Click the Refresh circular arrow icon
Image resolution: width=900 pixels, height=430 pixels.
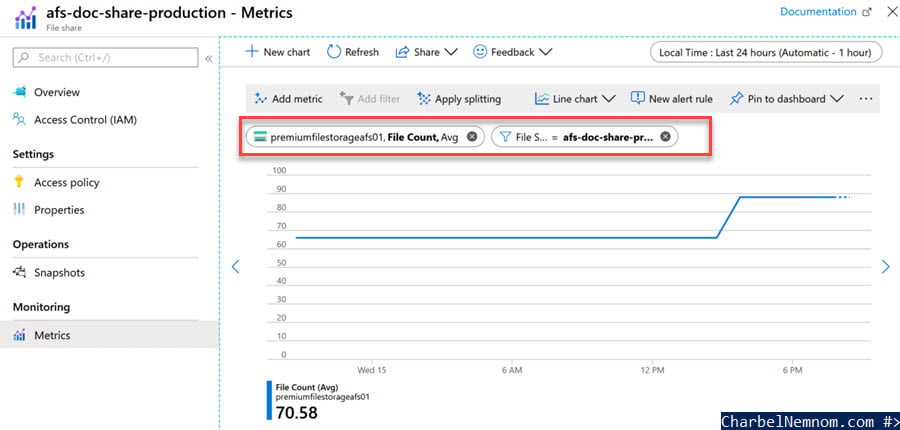point(334,52)
